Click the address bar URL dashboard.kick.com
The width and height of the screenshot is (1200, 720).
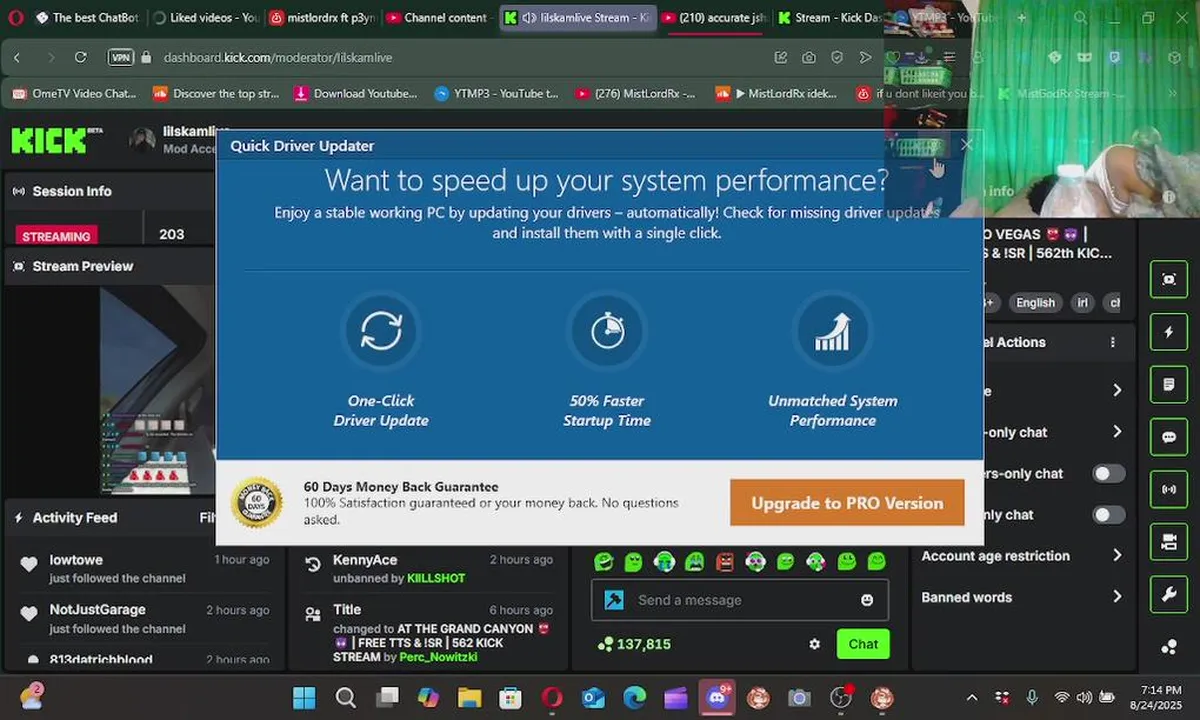278,58
